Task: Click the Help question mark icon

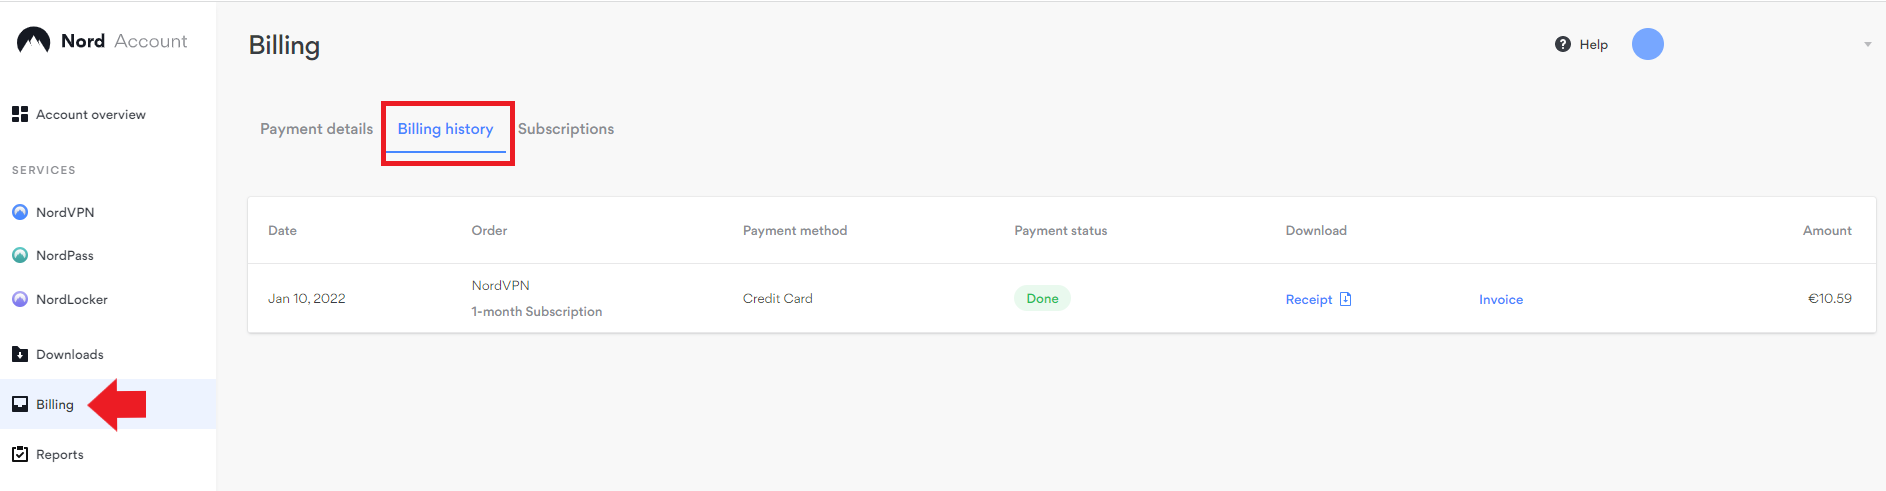Action: tap(1563, 44)
